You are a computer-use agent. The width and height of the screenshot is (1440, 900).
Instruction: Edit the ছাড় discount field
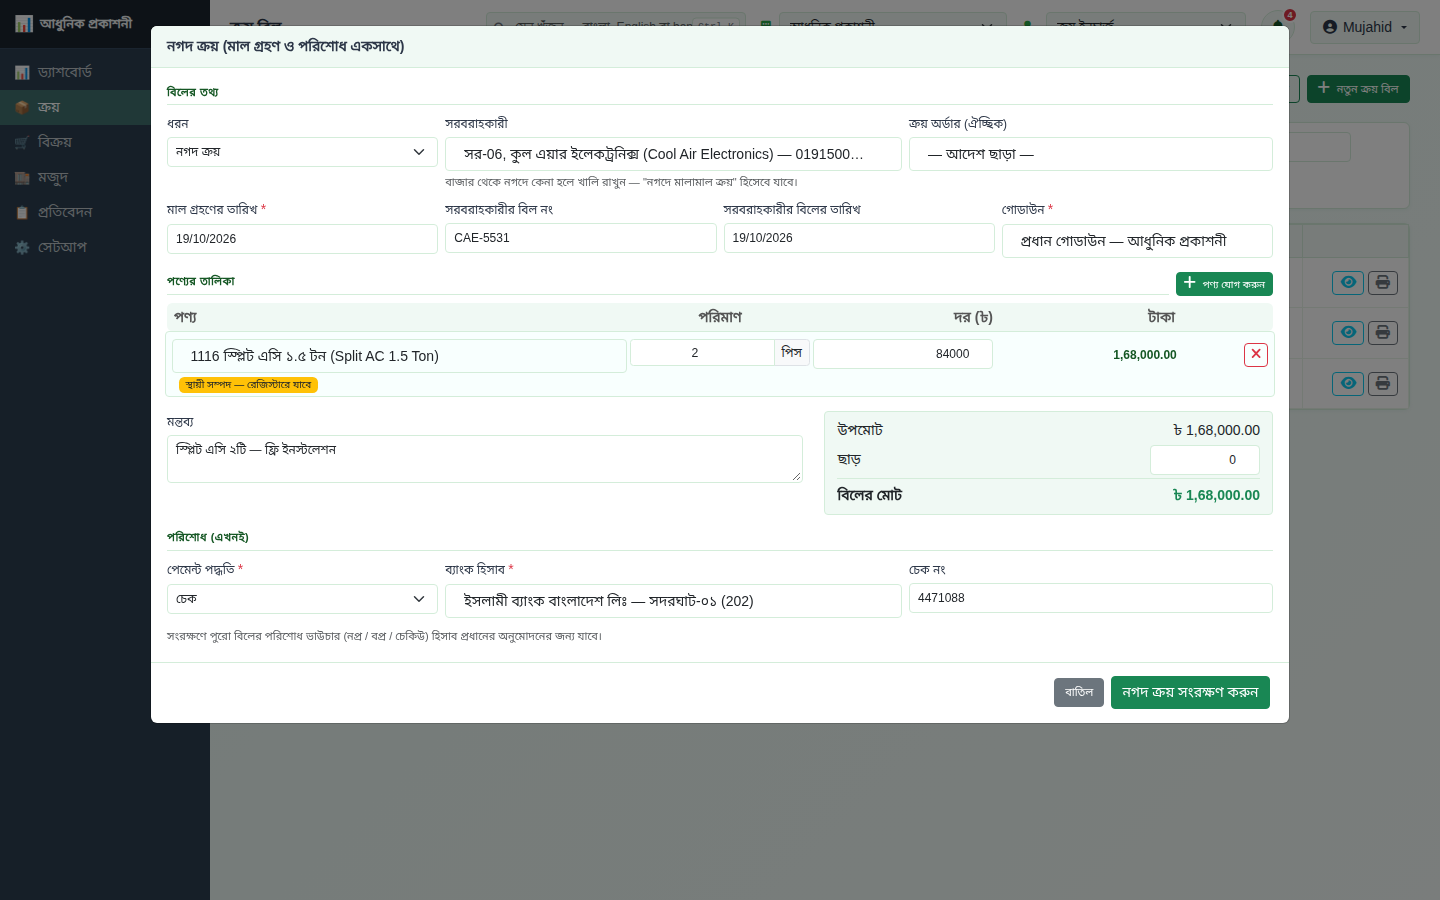(x=1205, y=460)
